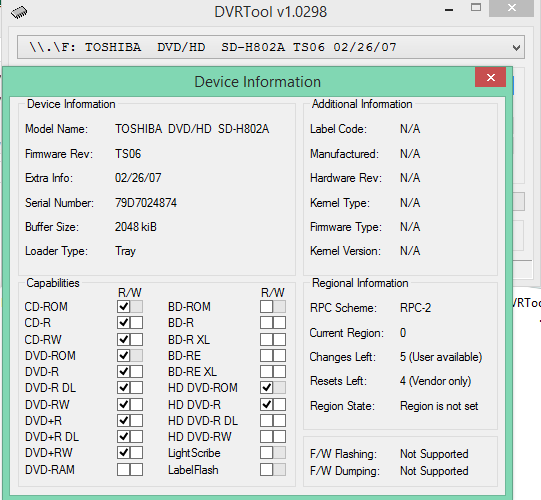This screenshot has height=500, width=541.
Task: Toggle BD-R XL read checkbox
Action: pyautogui.click(x=266, y=339)
